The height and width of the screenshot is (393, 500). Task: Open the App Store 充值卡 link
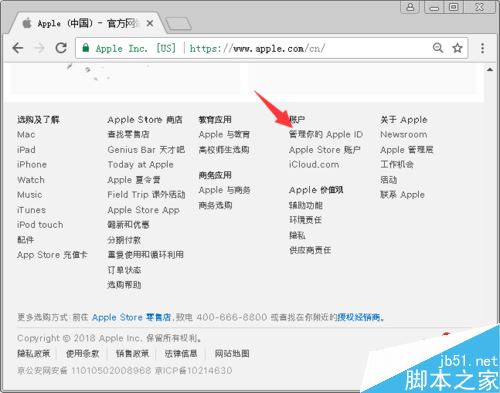pyautogui.click(x=52, y=255)
